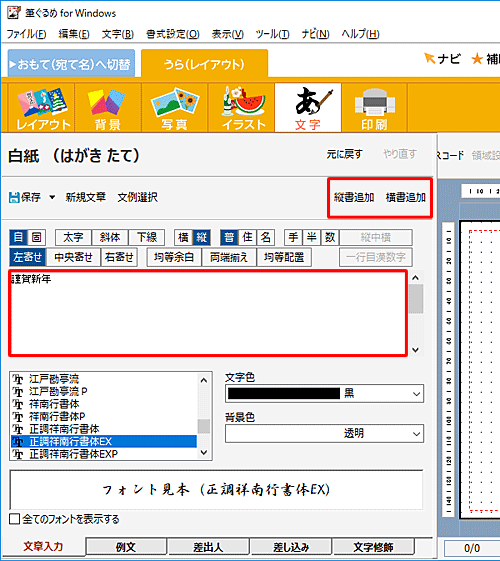Open the ツール(T) menu
This screenshot has height=561, width=500.
pyautogui.click(x=272, y=34)
